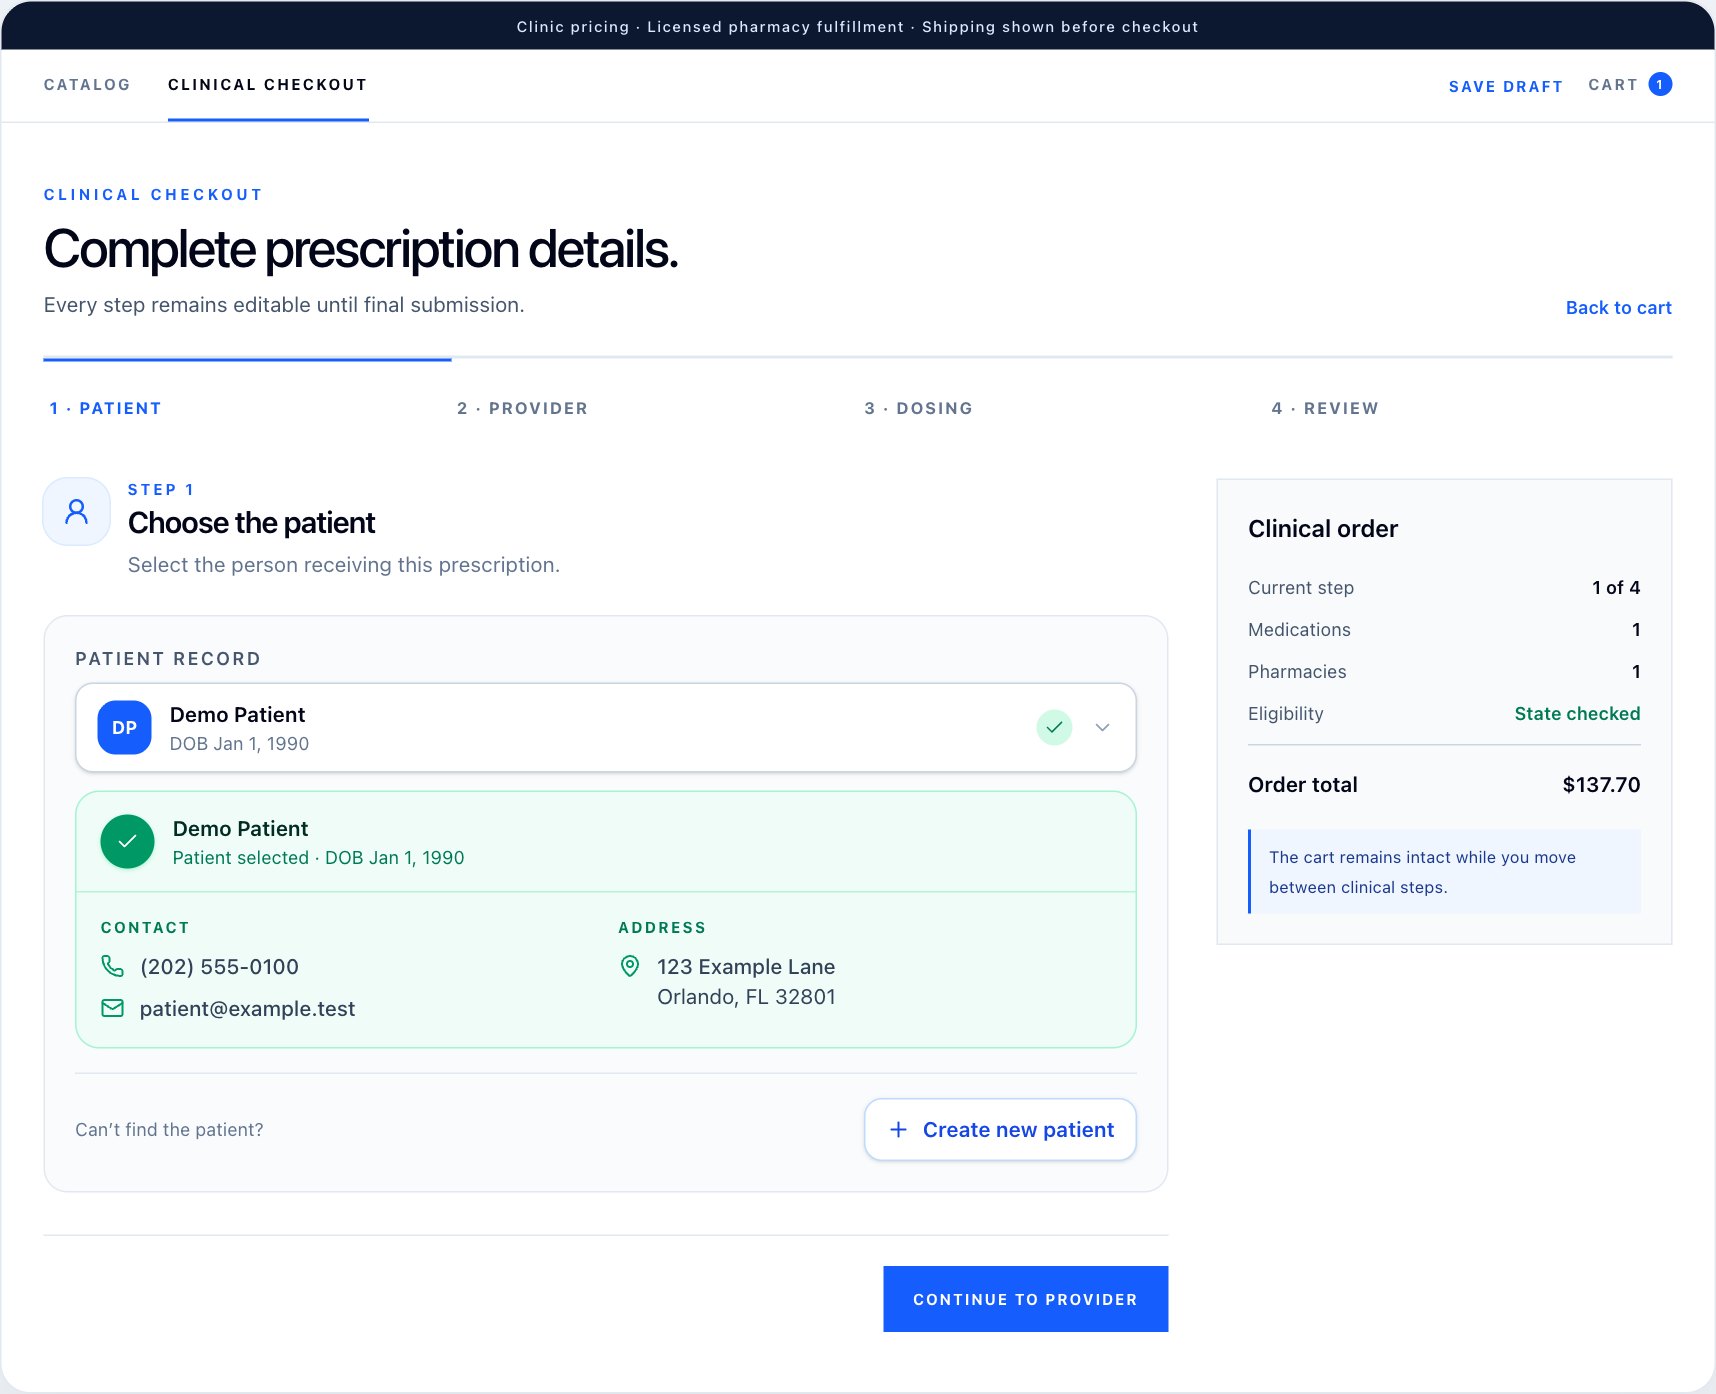Click the 'Can't find the patient?' text
The width and height of the screenshot is (1716, 1394).
169,1130
